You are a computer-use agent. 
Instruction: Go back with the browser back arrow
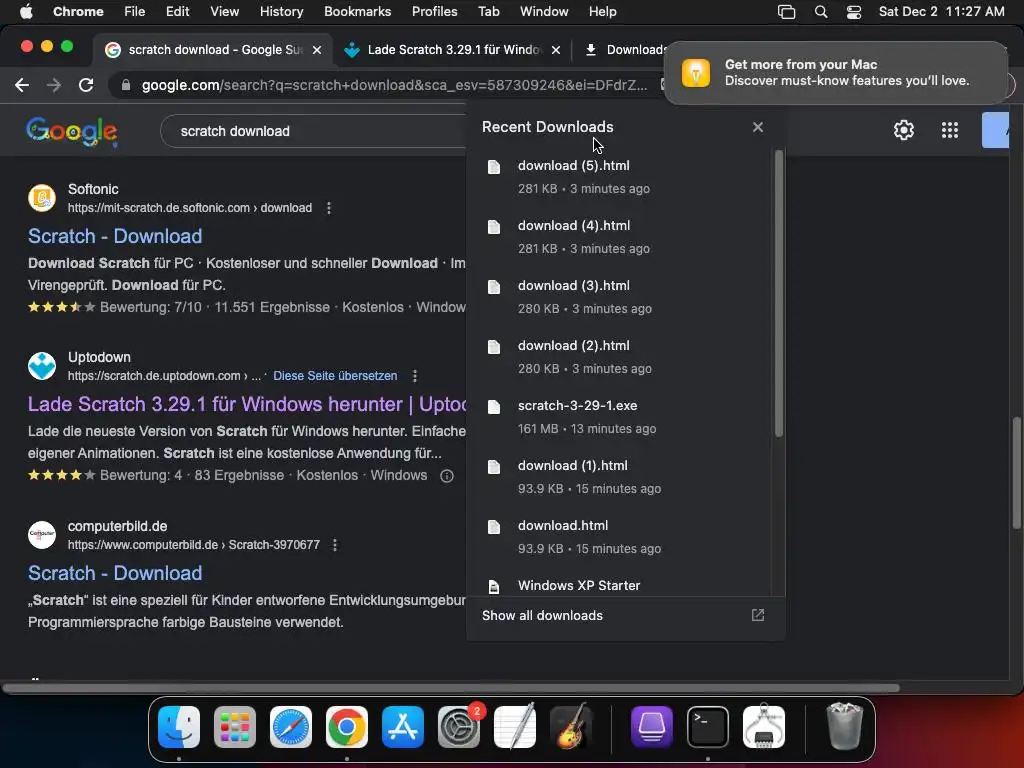tap(22, 85)
